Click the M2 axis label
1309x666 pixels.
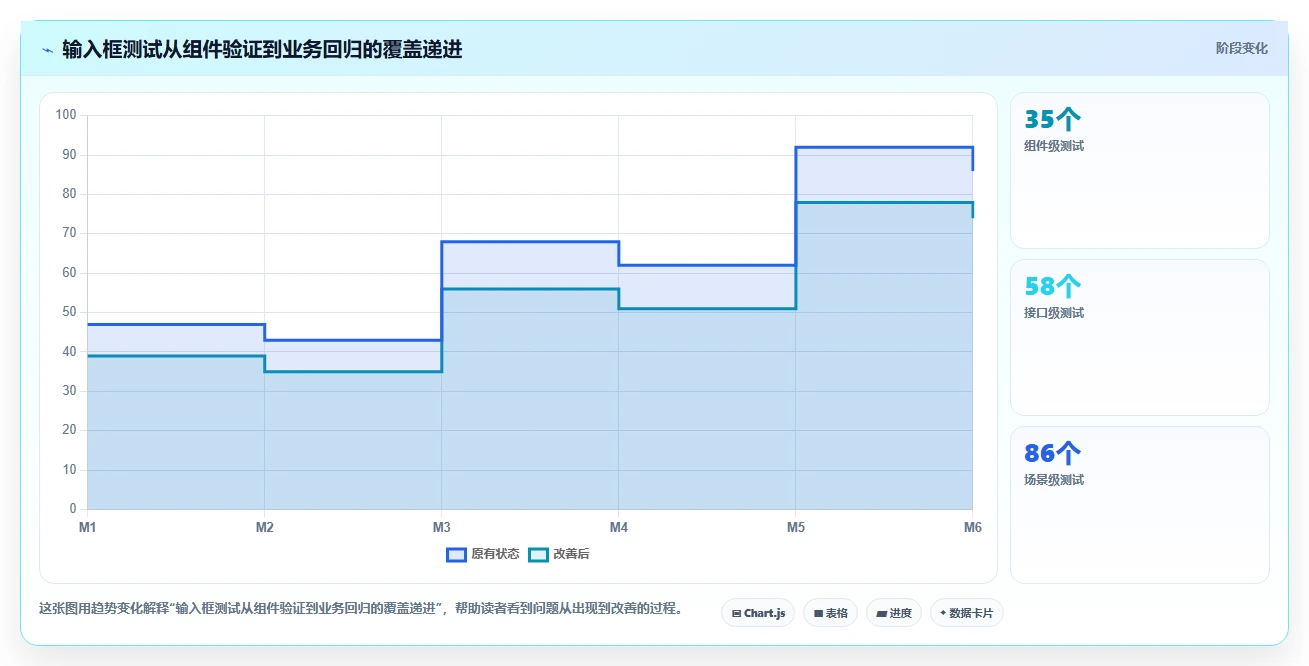tap(264, 527)
